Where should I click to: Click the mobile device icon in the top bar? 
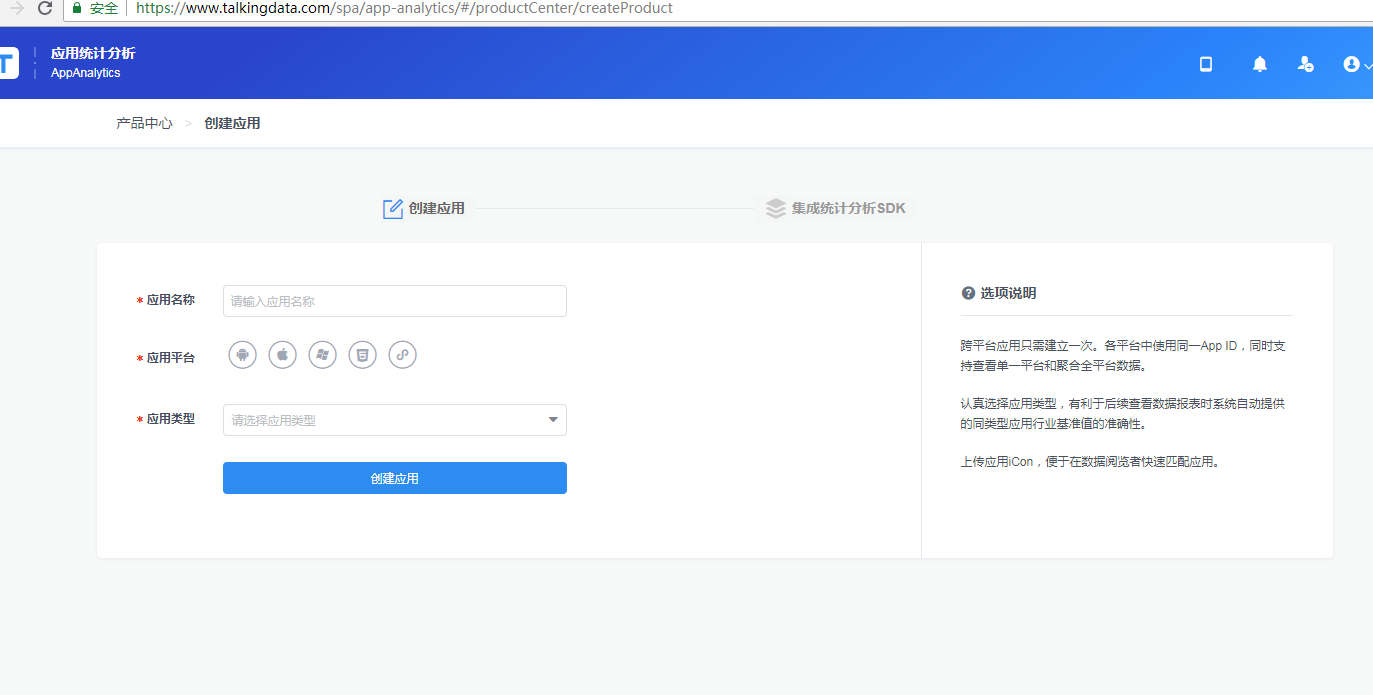1205,63
